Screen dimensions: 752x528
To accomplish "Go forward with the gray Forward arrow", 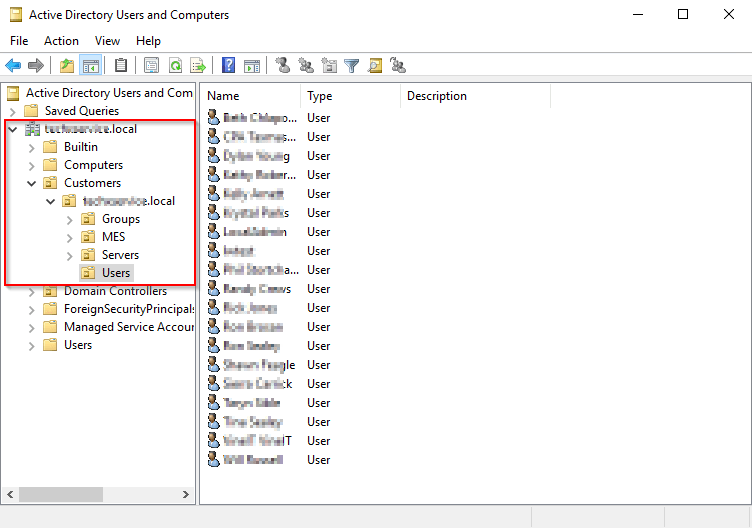I will 36,65.
